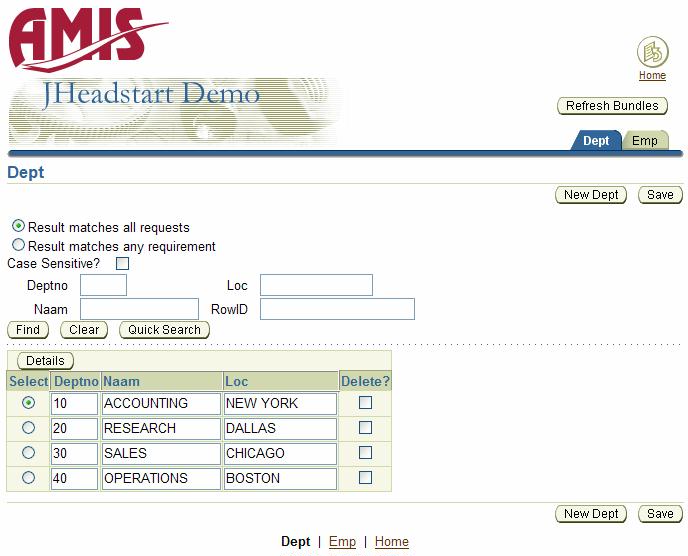Click the bottom Save button
This screenshot has height=556, width=688.
pyautogui.click(x=660, y=514)
